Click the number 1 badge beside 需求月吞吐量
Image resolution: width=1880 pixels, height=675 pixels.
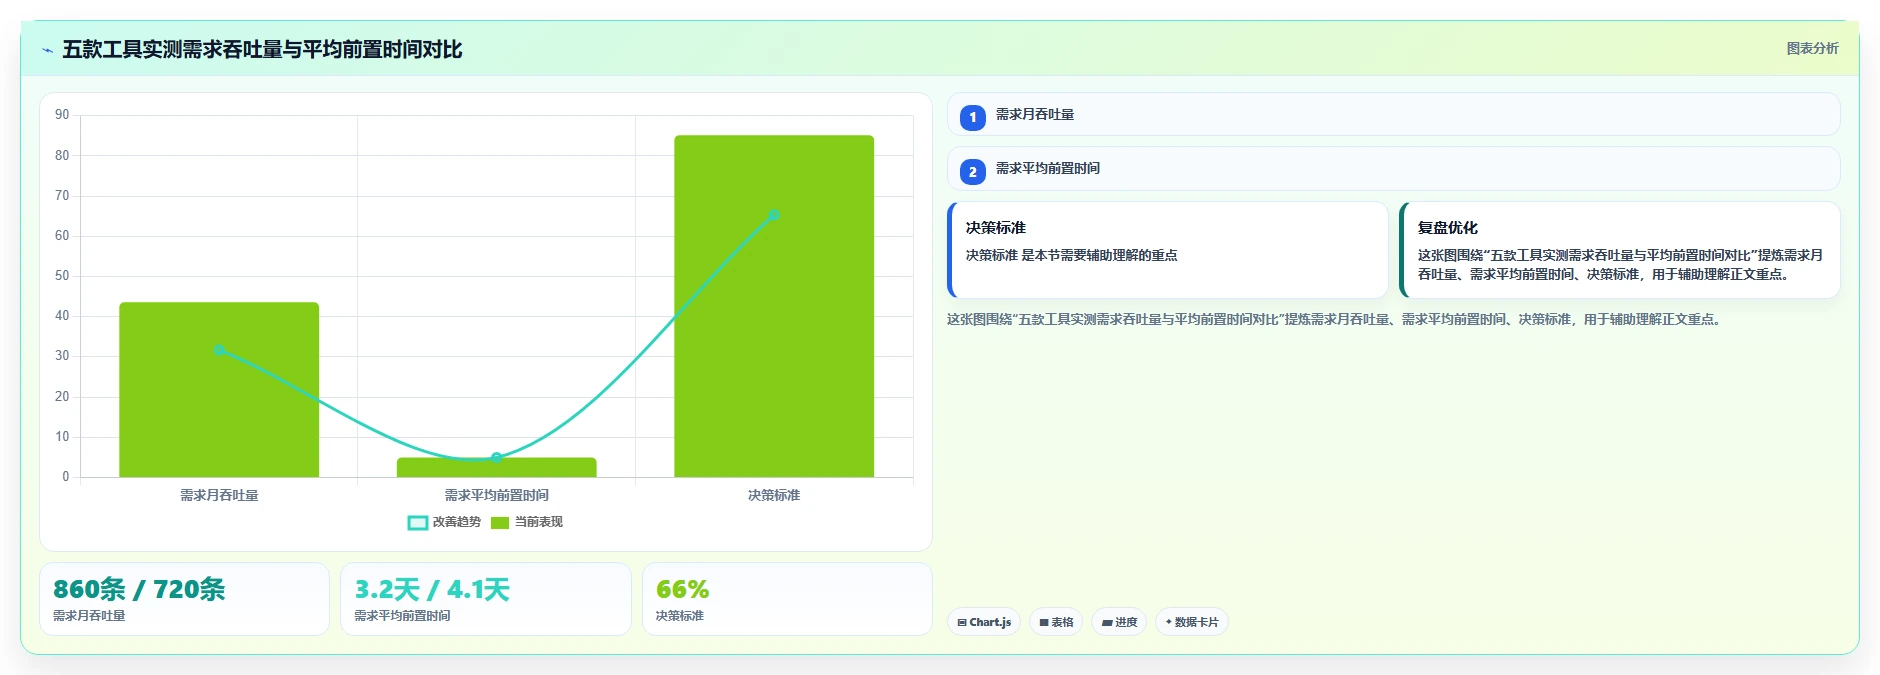973,117
